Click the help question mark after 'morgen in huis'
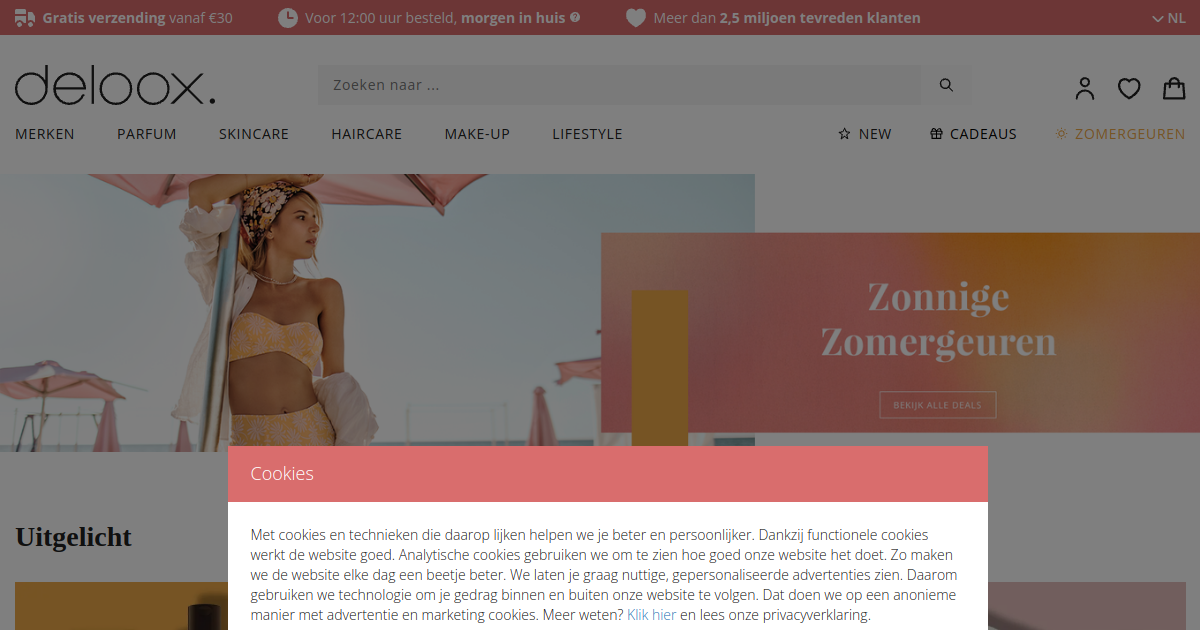Screen dimensions: 1200x630 click(x=575, y=18)
